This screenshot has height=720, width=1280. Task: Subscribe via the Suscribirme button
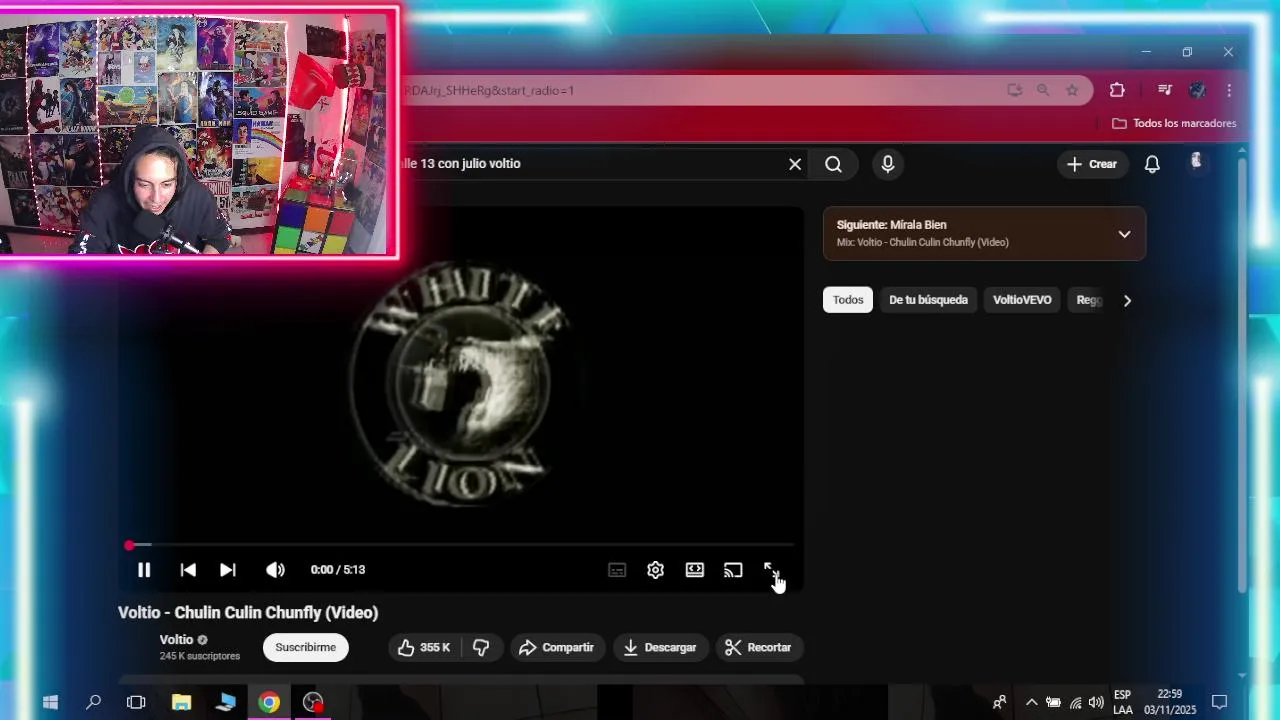point(306,647)
